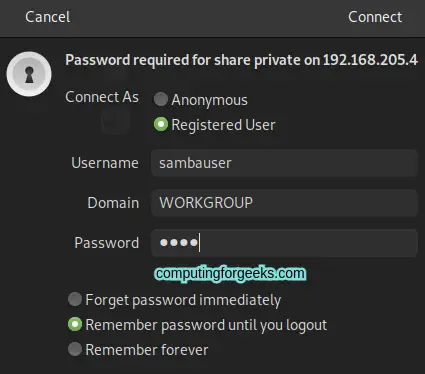Click the 192.168.205.4 address in heading

pyautogui.click(x=370, y=60)
